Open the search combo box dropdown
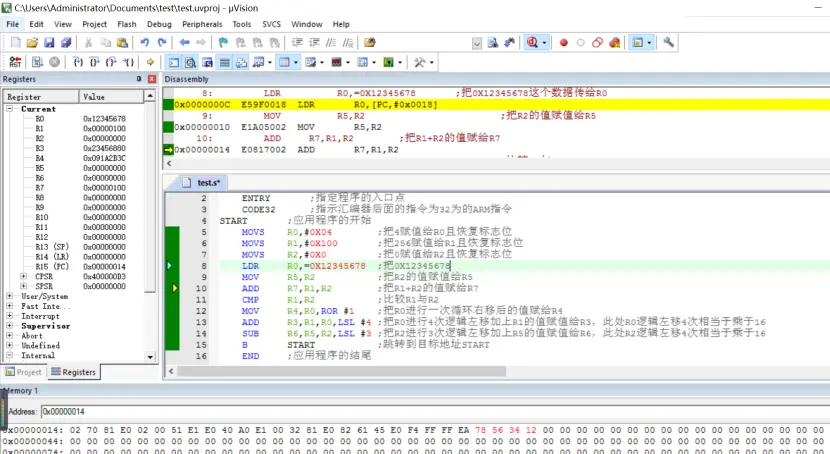 [x=477, y=43]
